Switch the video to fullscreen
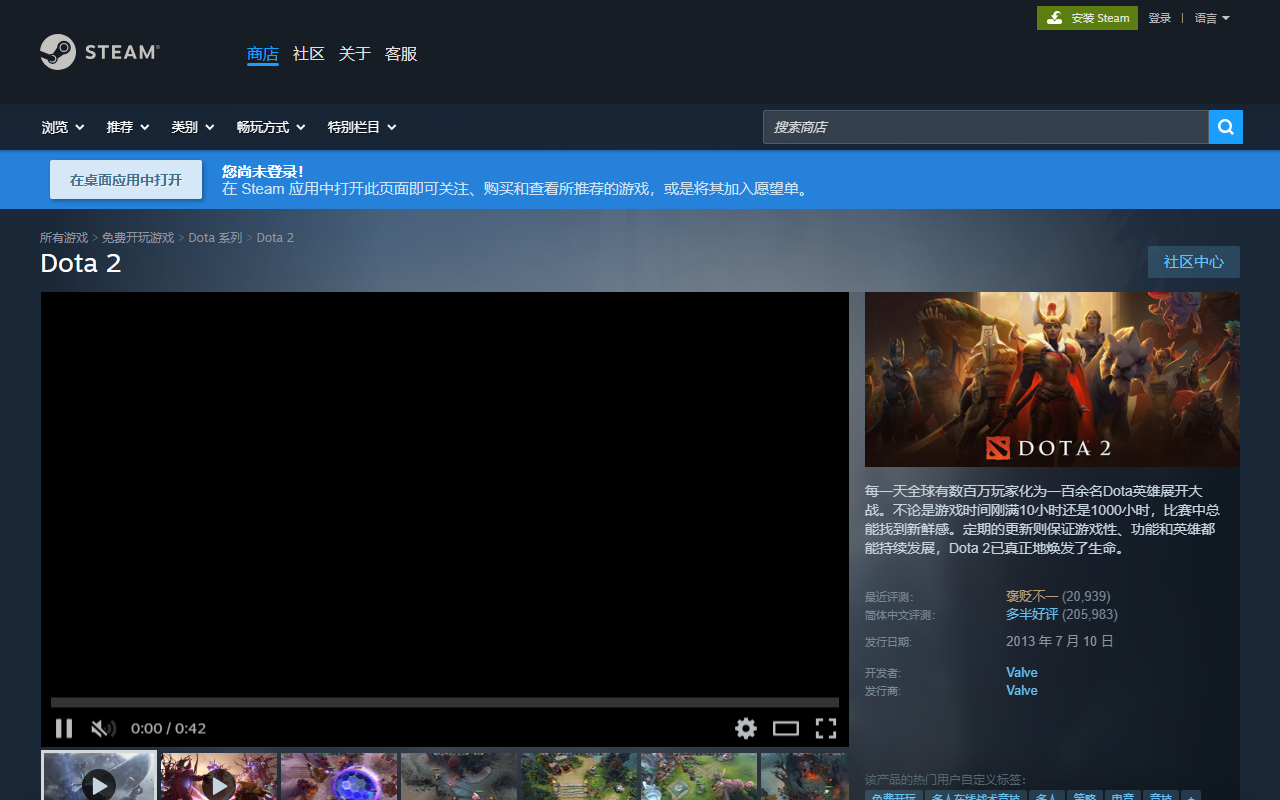 pyautogui.click(x=826, y=728)
